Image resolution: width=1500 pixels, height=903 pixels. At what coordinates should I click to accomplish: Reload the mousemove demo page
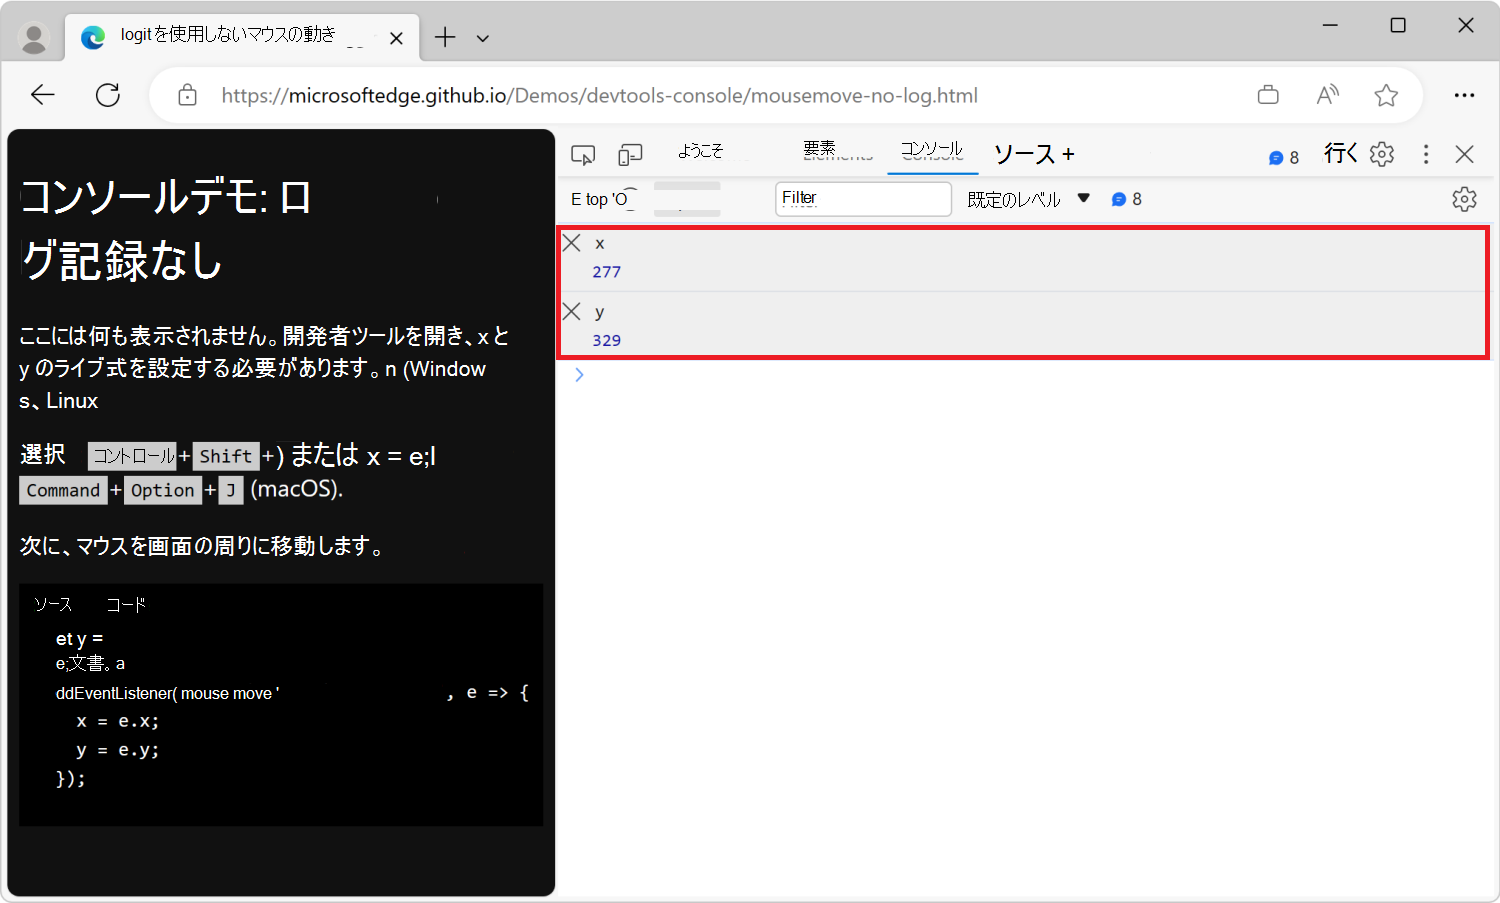(x=108, y=94)
